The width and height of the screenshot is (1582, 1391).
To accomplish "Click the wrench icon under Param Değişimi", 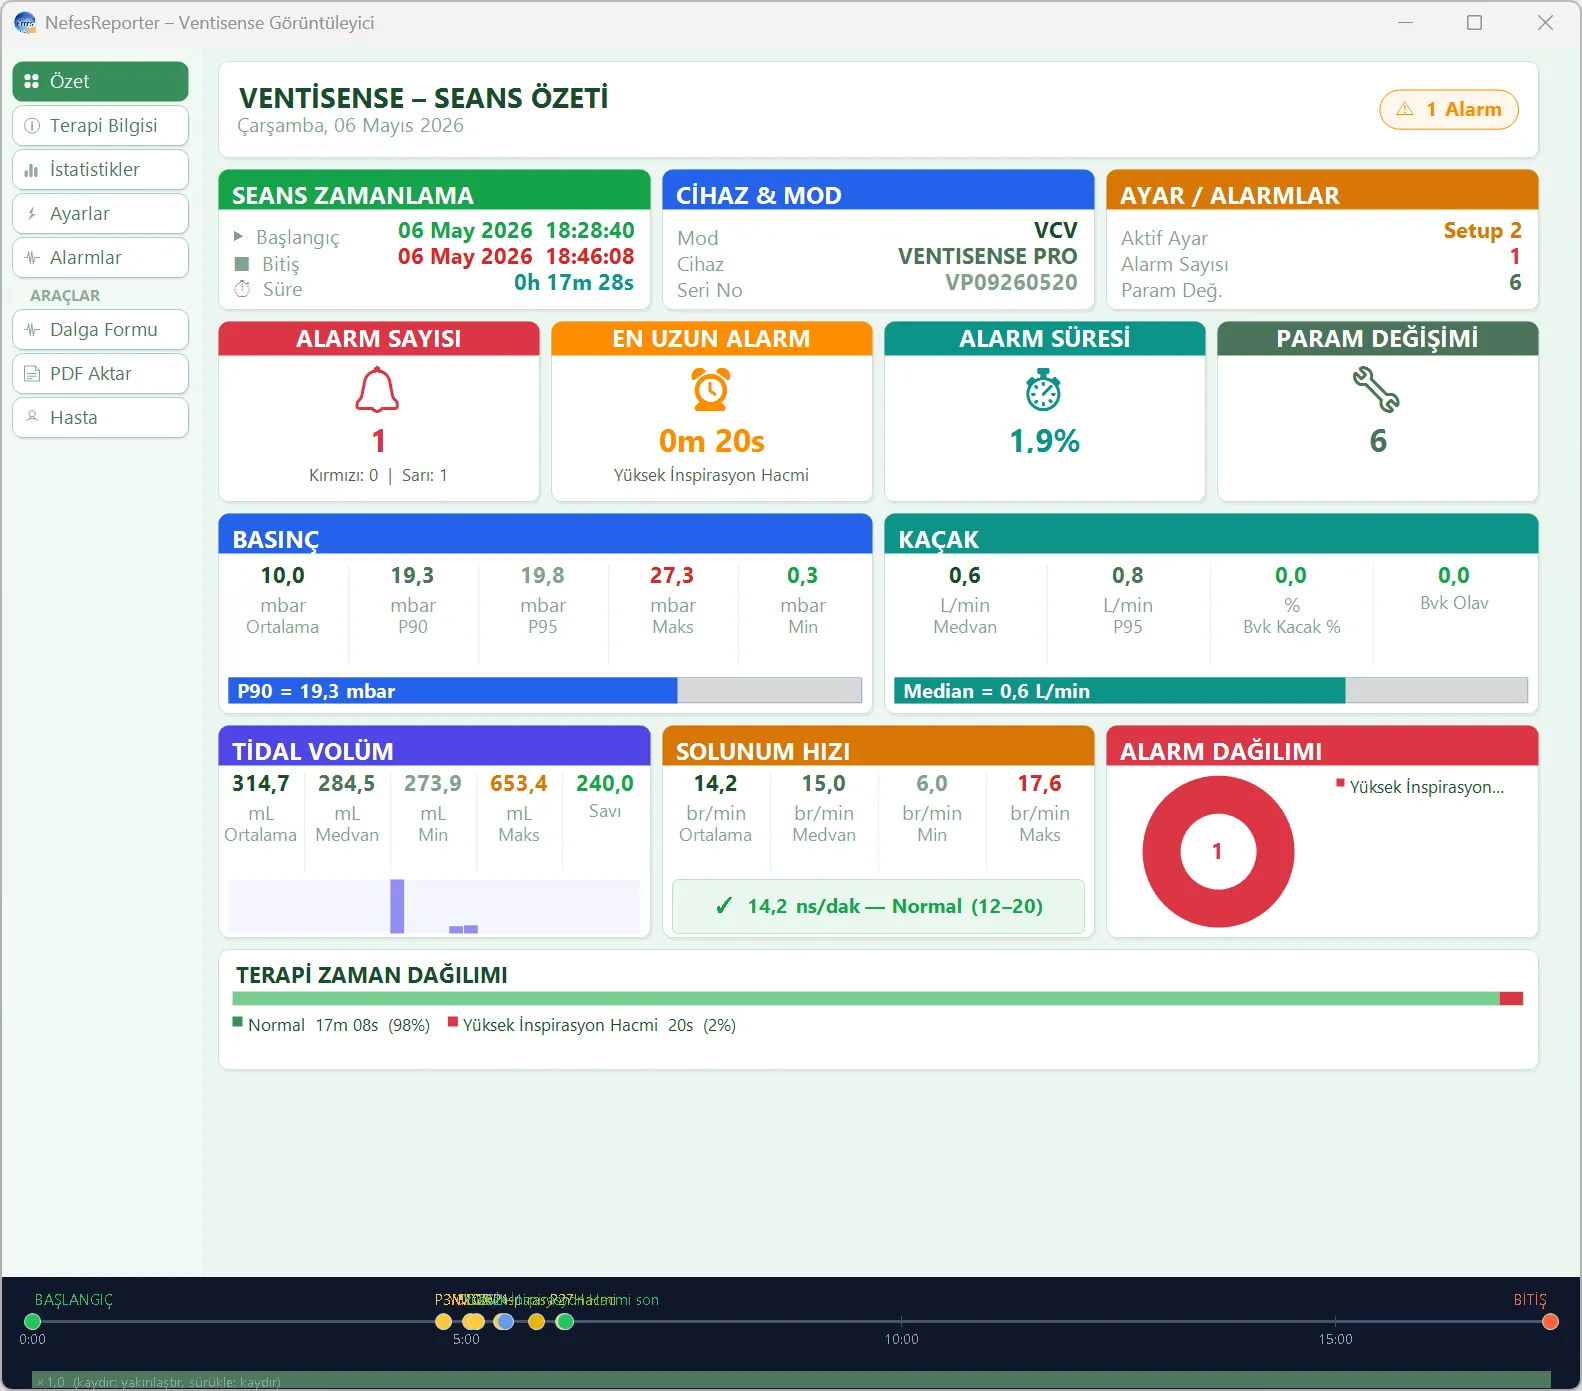I will point(1377,390).
